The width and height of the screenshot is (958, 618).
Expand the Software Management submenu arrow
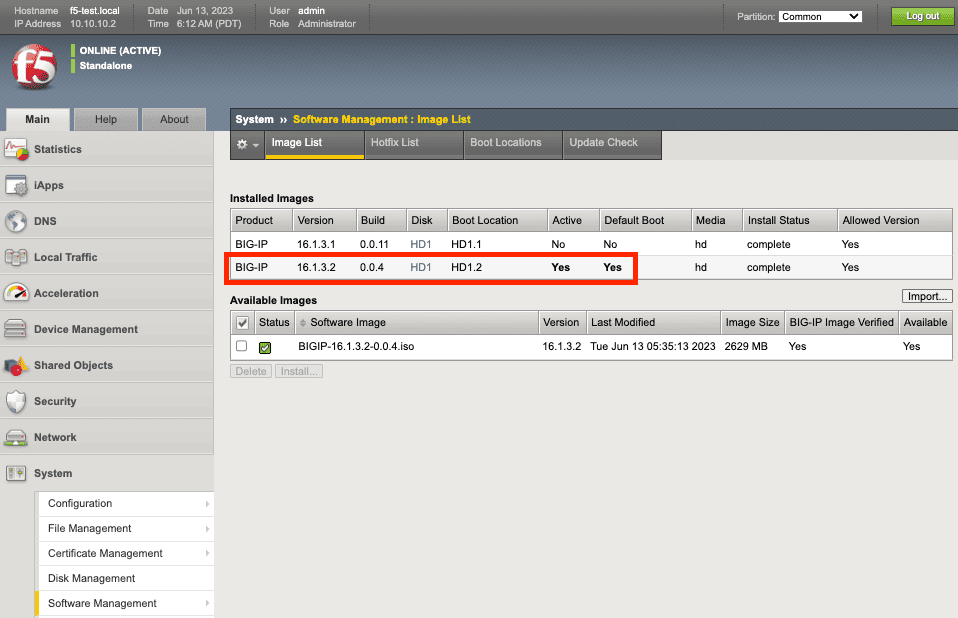pyautogui.click(x=207, y=603)
